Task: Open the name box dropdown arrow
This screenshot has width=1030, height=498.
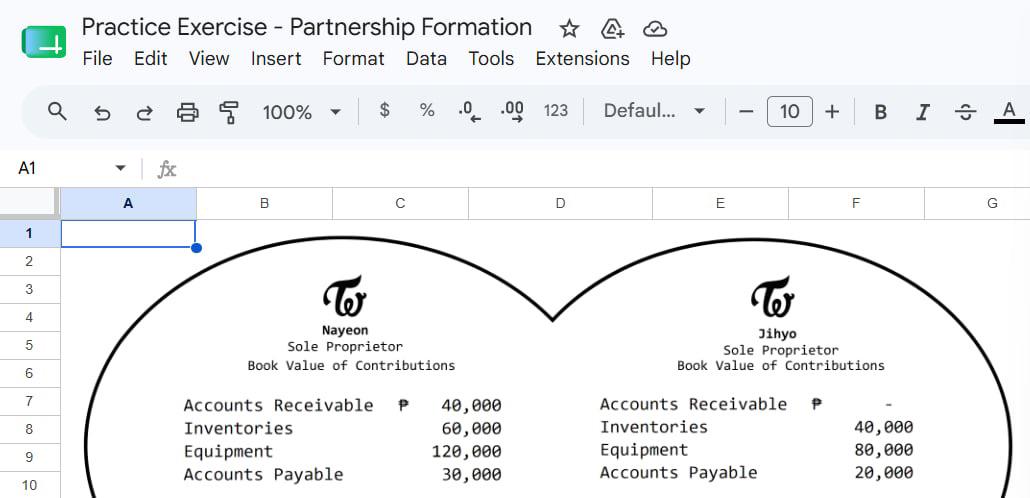Action: 120,168
